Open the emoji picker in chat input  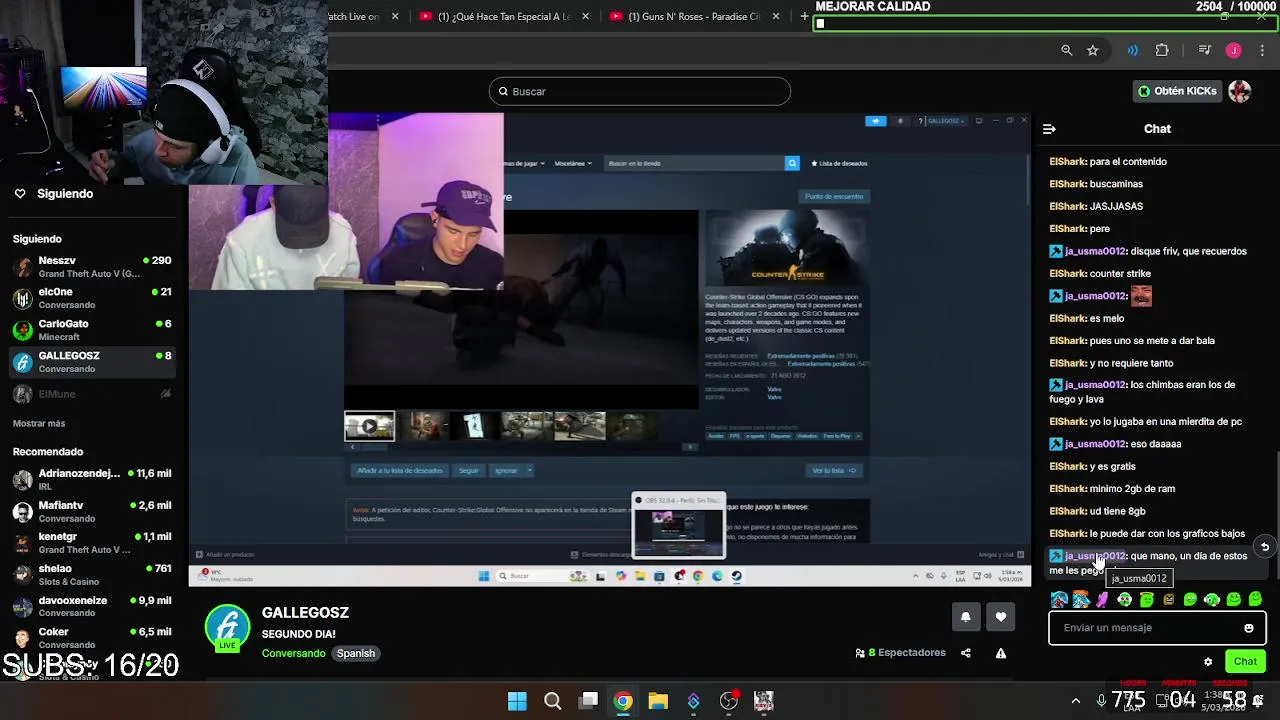click(1249, 628)
